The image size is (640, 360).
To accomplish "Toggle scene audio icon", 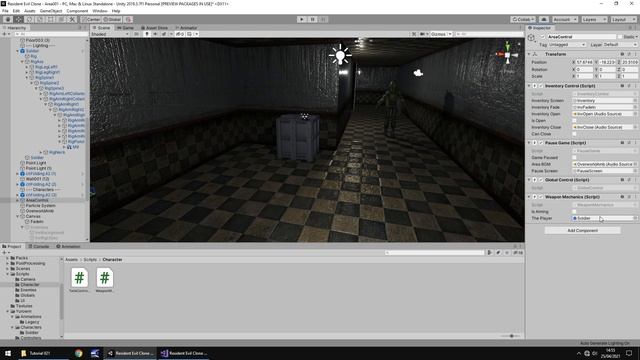I will tap(155, 34).
